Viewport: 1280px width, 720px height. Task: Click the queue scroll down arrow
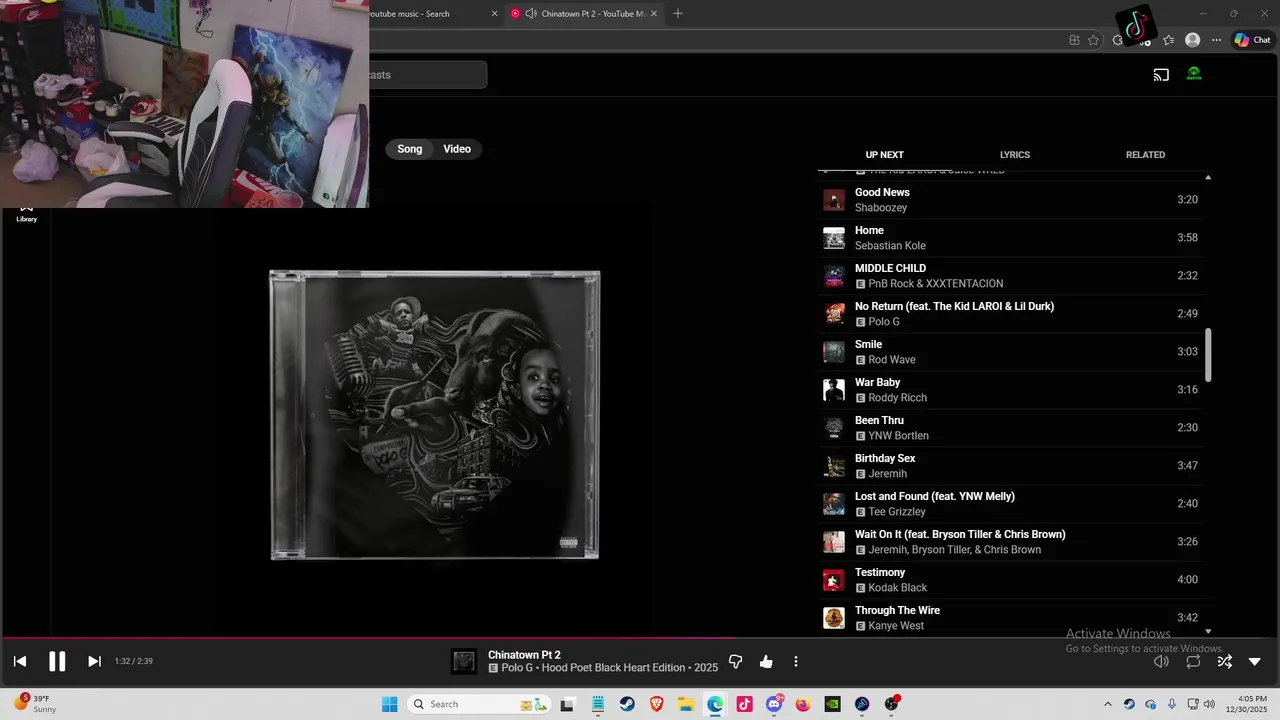tap(1208, 631)
